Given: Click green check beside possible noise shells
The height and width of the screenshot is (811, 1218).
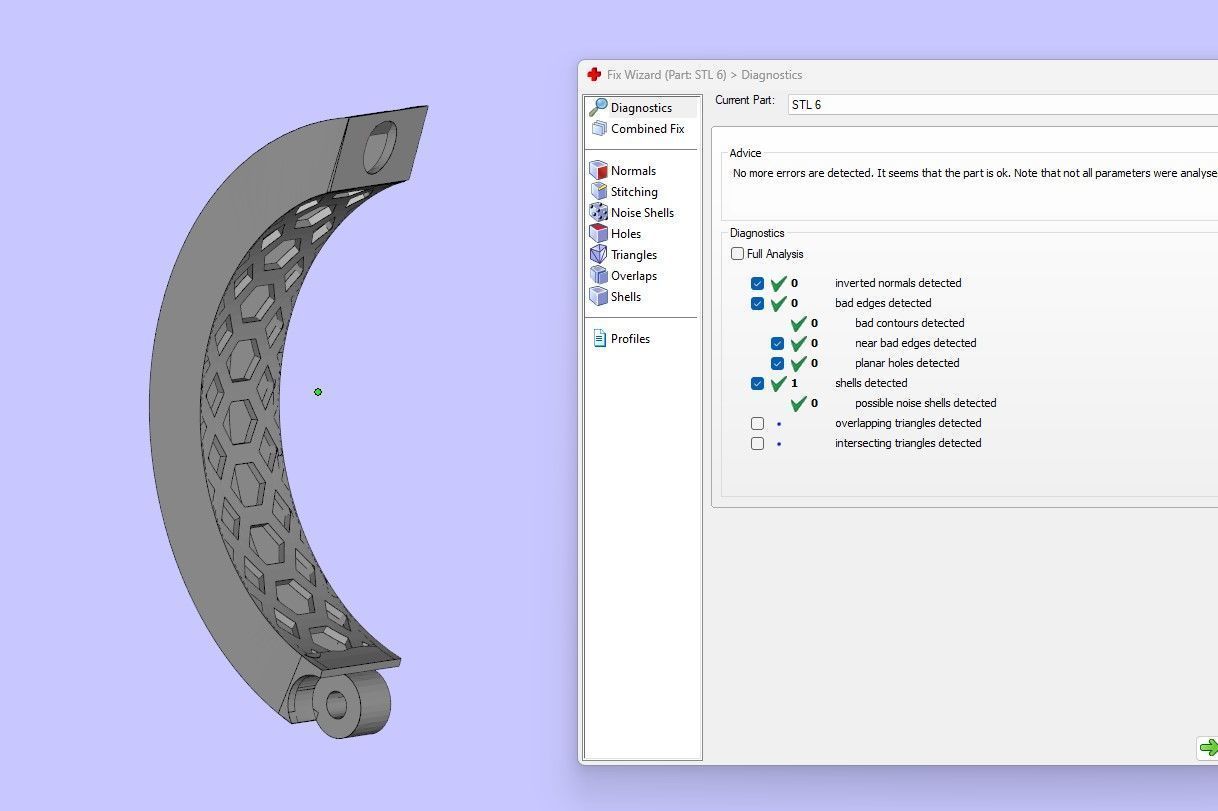Looking at the screenshot, I should pos(799,403).
